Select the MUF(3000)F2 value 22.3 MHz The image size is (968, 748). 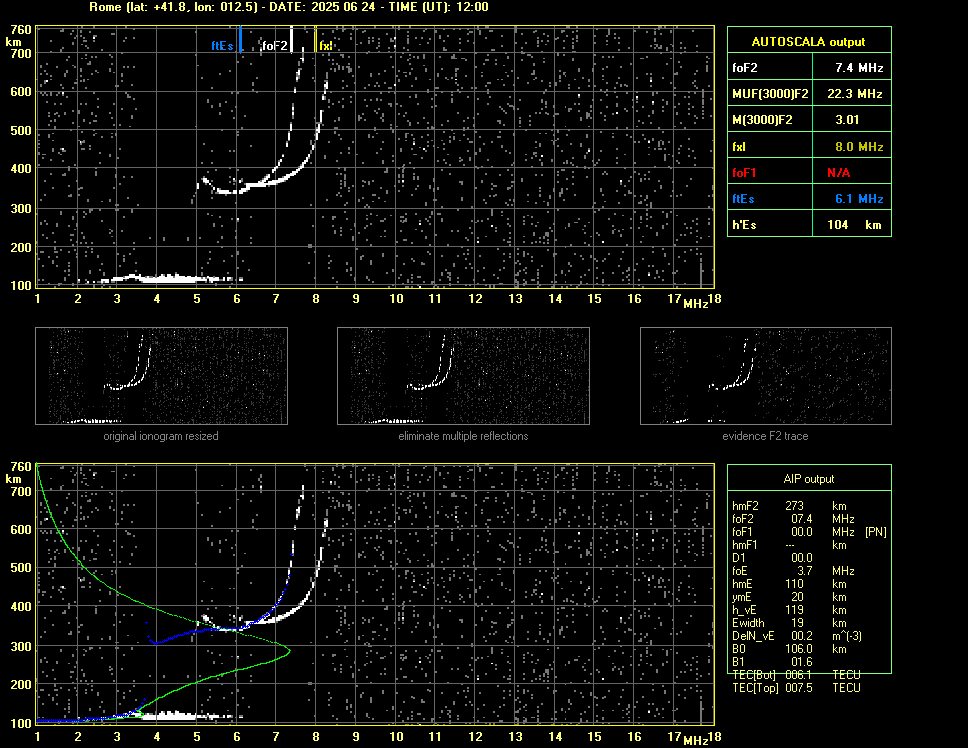pyautogui.click(x=852, y=93)
